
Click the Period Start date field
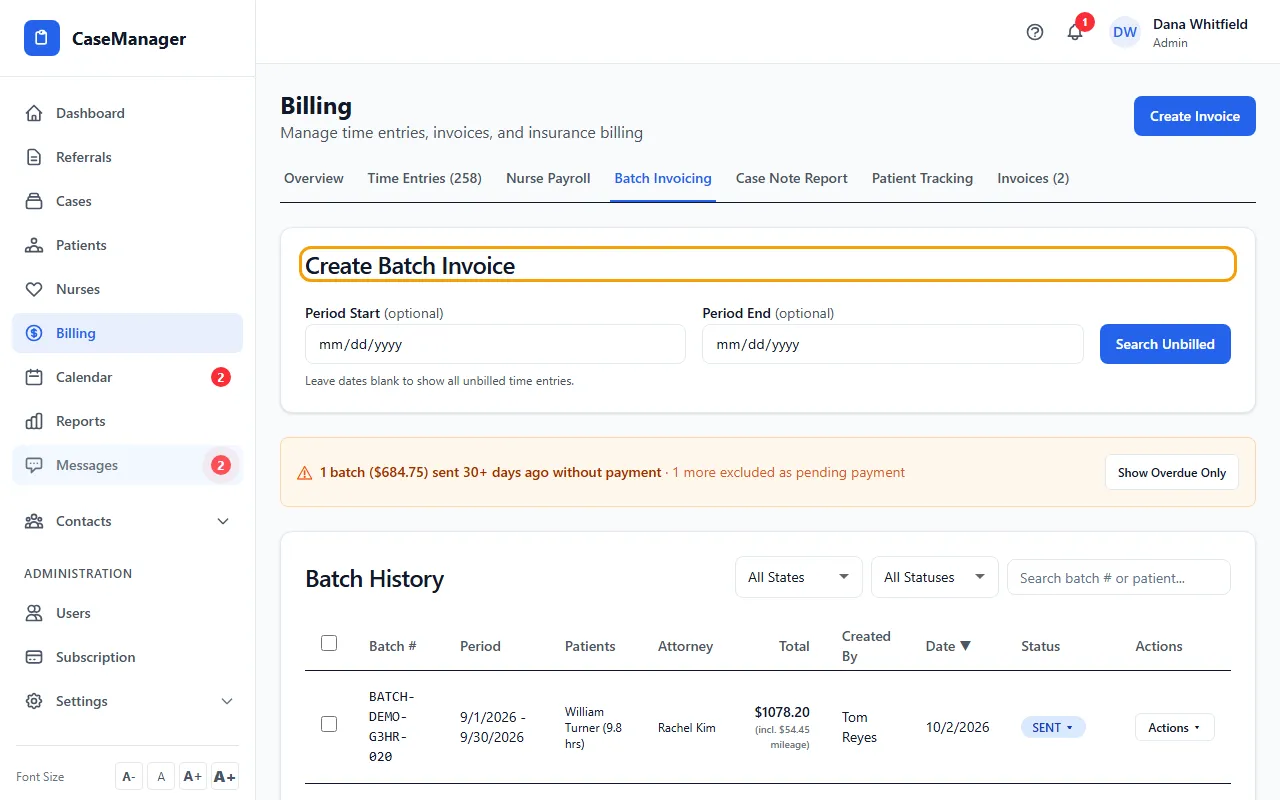click(495, 344)
